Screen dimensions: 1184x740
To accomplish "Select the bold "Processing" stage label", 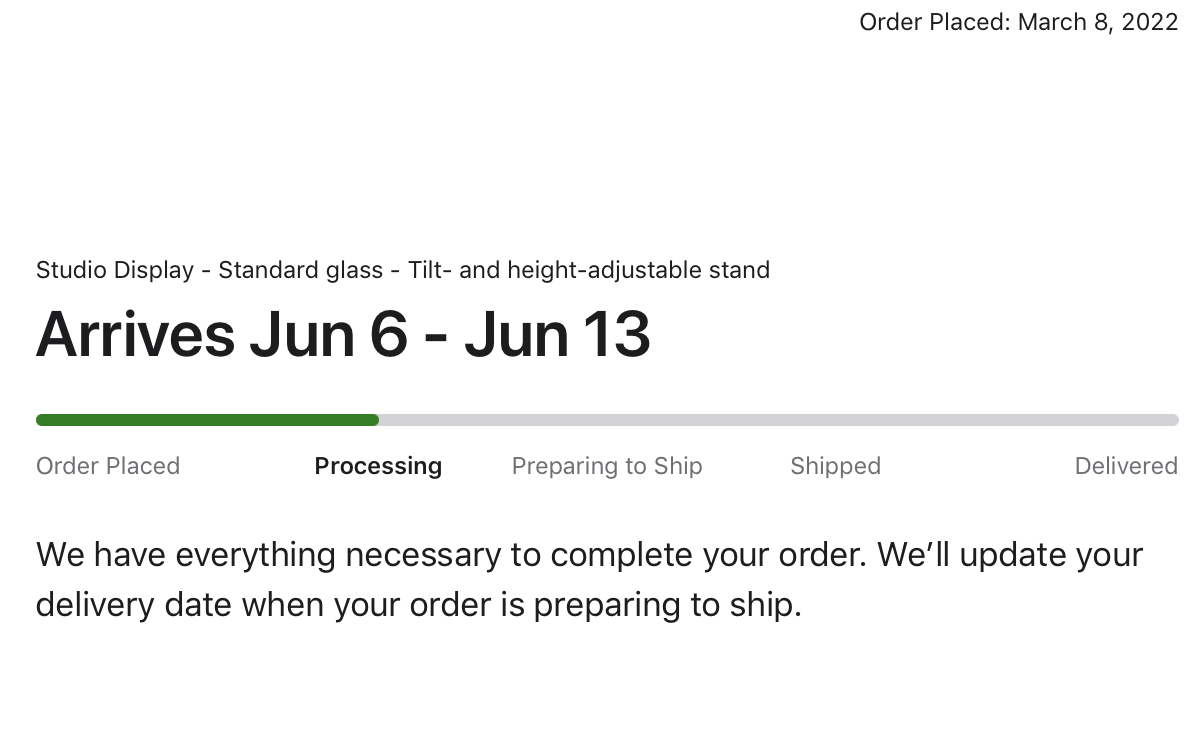I will pos(378,466).
